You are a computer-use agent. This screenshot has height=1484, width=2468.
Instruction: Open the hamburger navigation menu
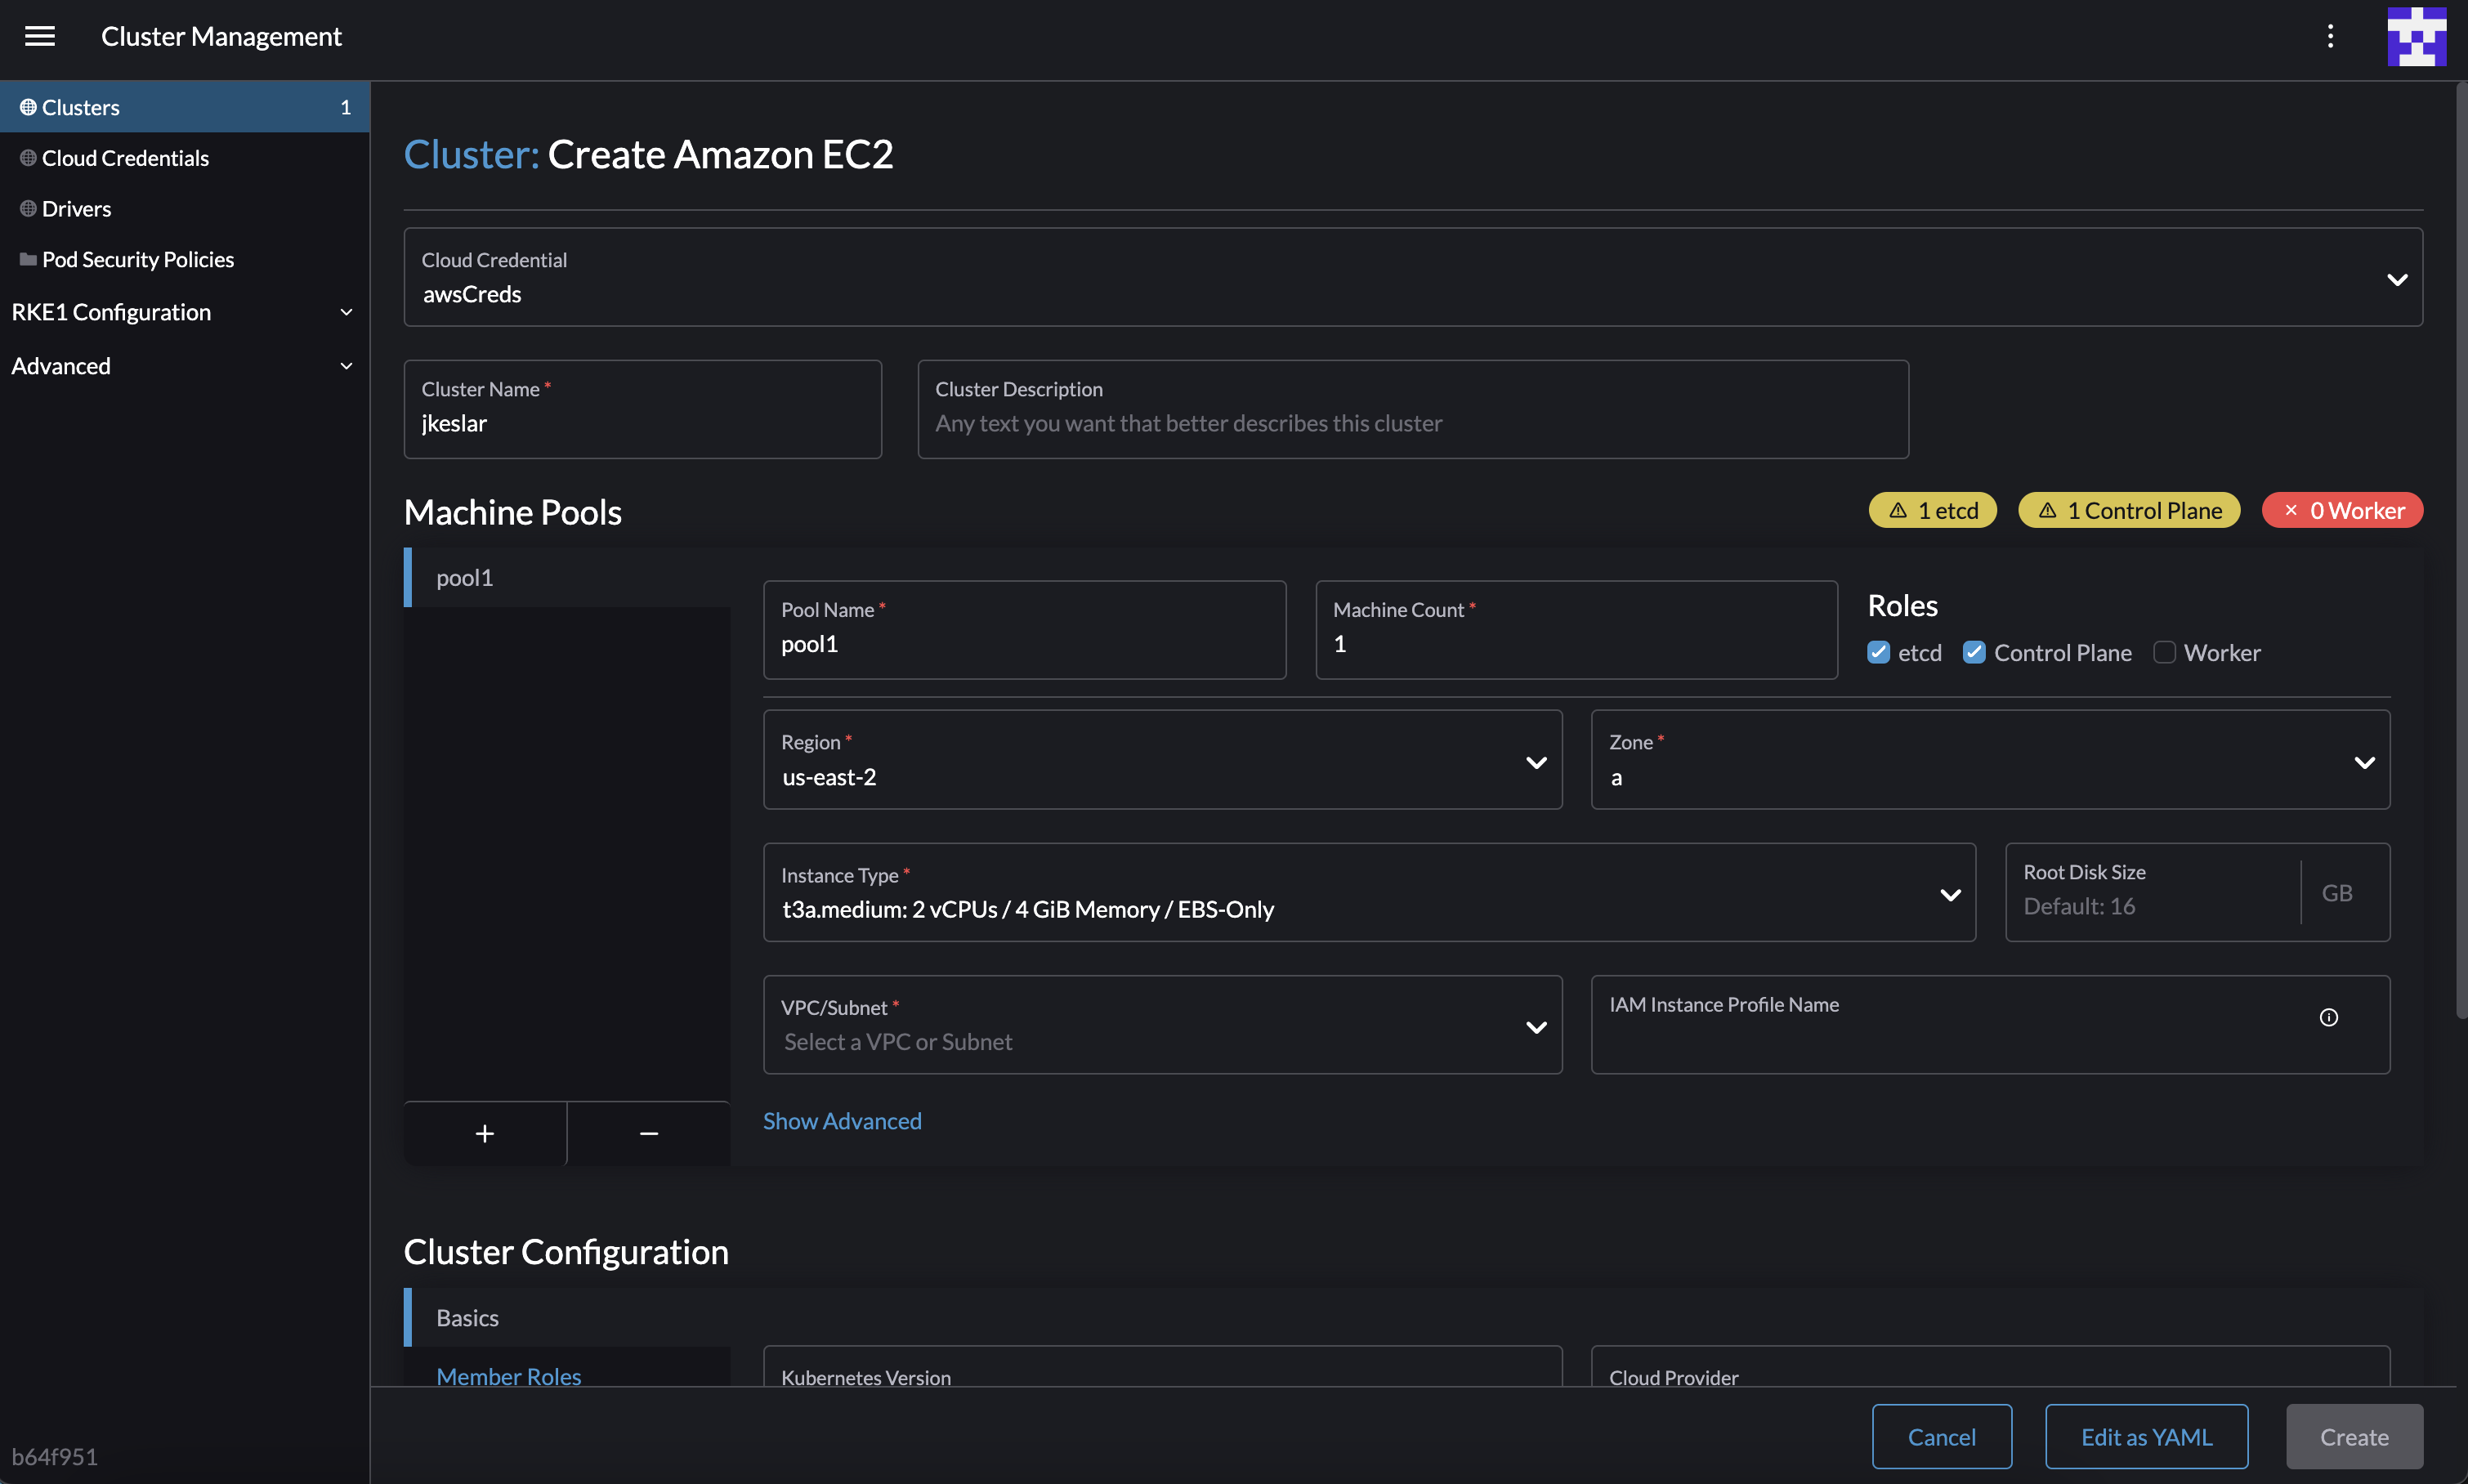point(40,36)
